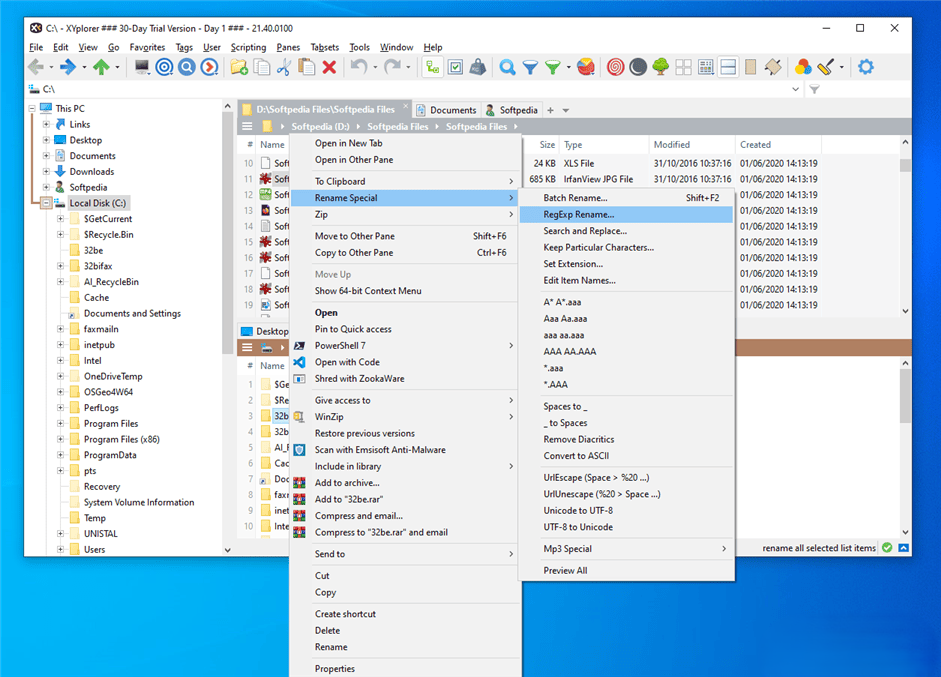This screenshot has height=677, width=941.
Task: Go up one folder with the green arrow
Action: (x=101, y=67)
